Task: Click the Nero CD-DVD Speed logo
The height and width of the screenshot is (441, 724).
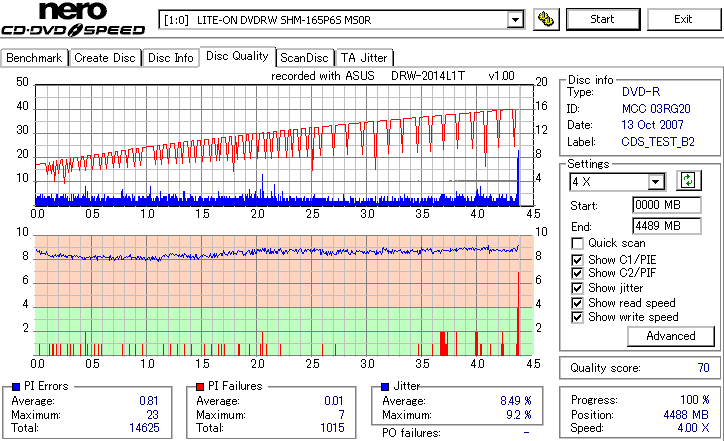Action: [73, 19]
